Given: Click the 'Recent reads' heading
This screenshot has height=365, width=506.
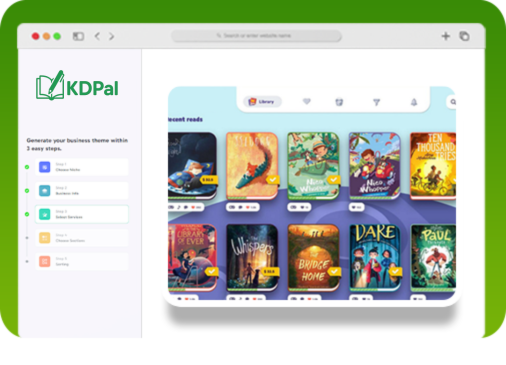Looking at the screenshot, I should (185, 119).
